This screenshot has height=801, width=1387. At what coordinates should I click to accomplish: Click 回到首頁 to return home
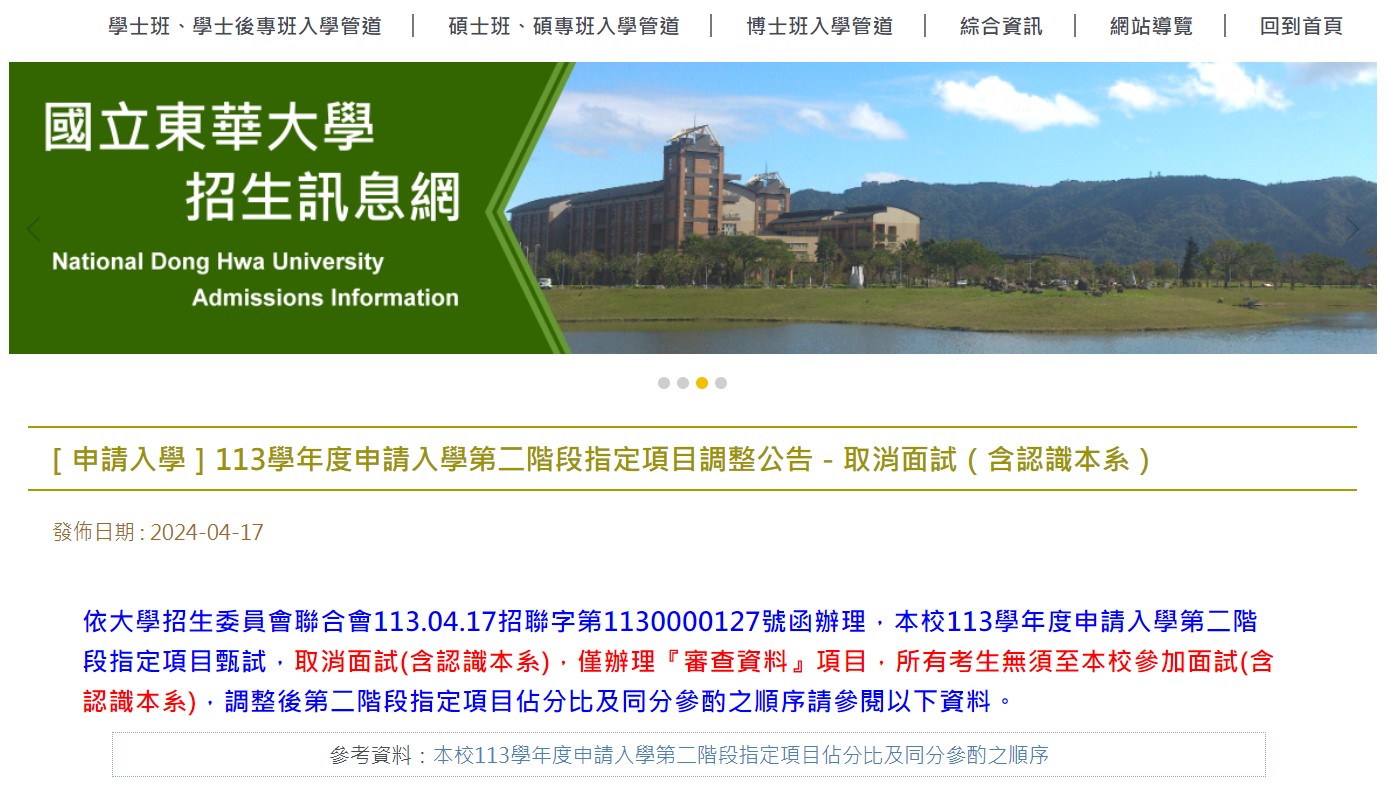coord(1300,26)
